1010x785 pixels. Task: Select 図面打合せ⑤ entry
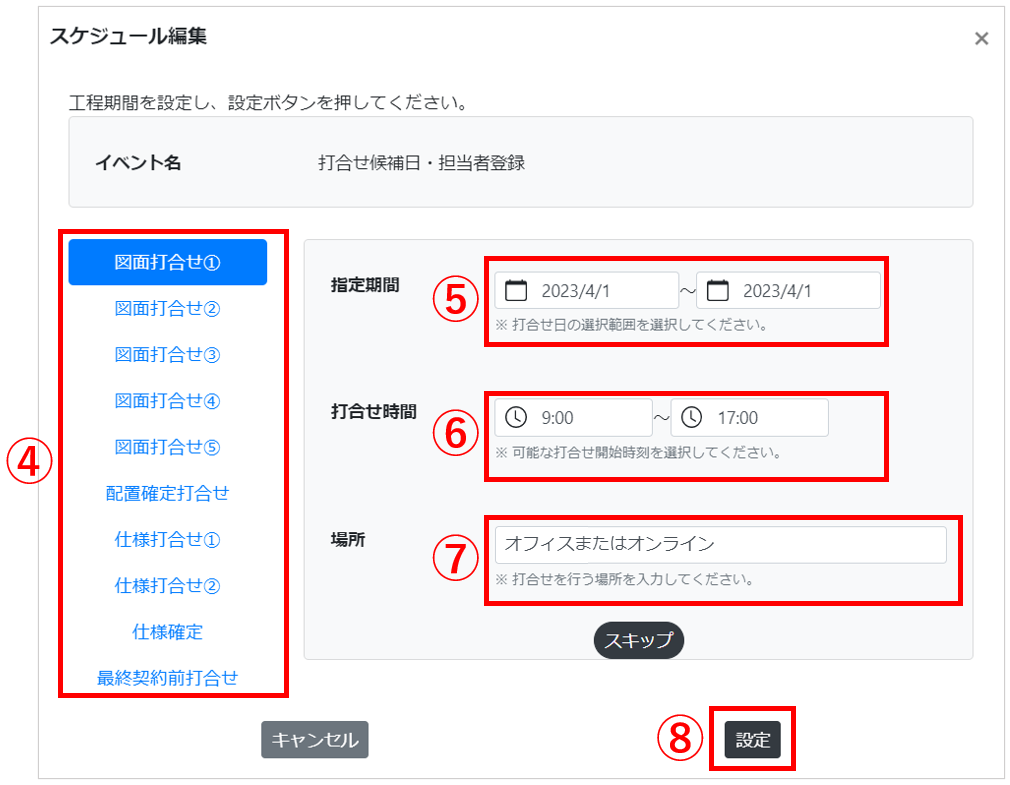pos(167,447)
